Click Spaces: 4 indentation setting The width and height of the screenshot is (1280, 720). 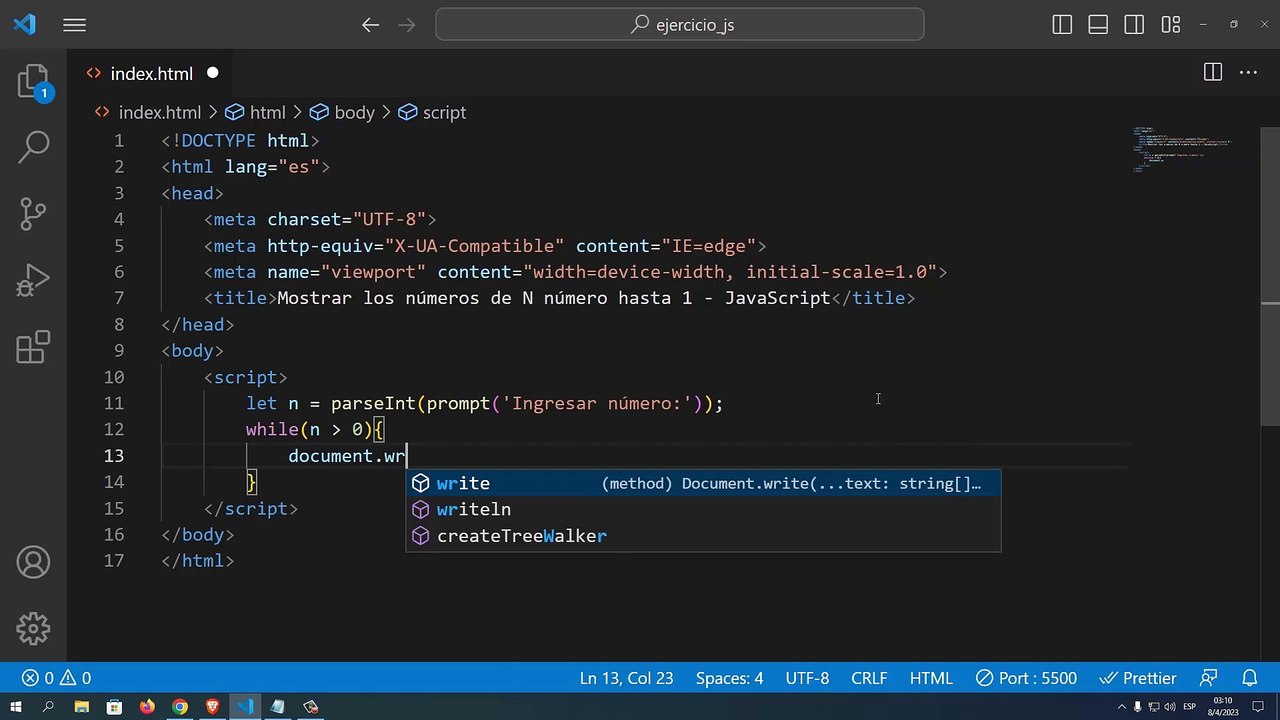pos(729,678)
